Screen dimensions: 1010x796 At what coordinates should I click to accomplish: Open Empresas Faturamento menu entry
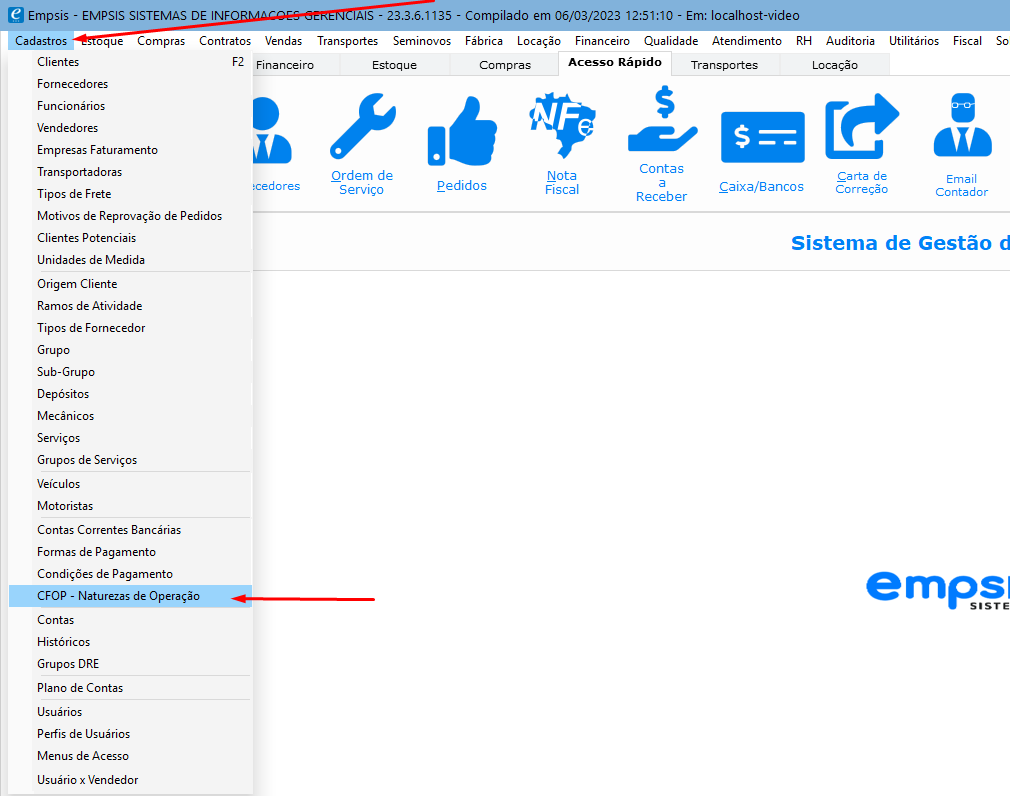pyautogui.click(x=129, y=149)
